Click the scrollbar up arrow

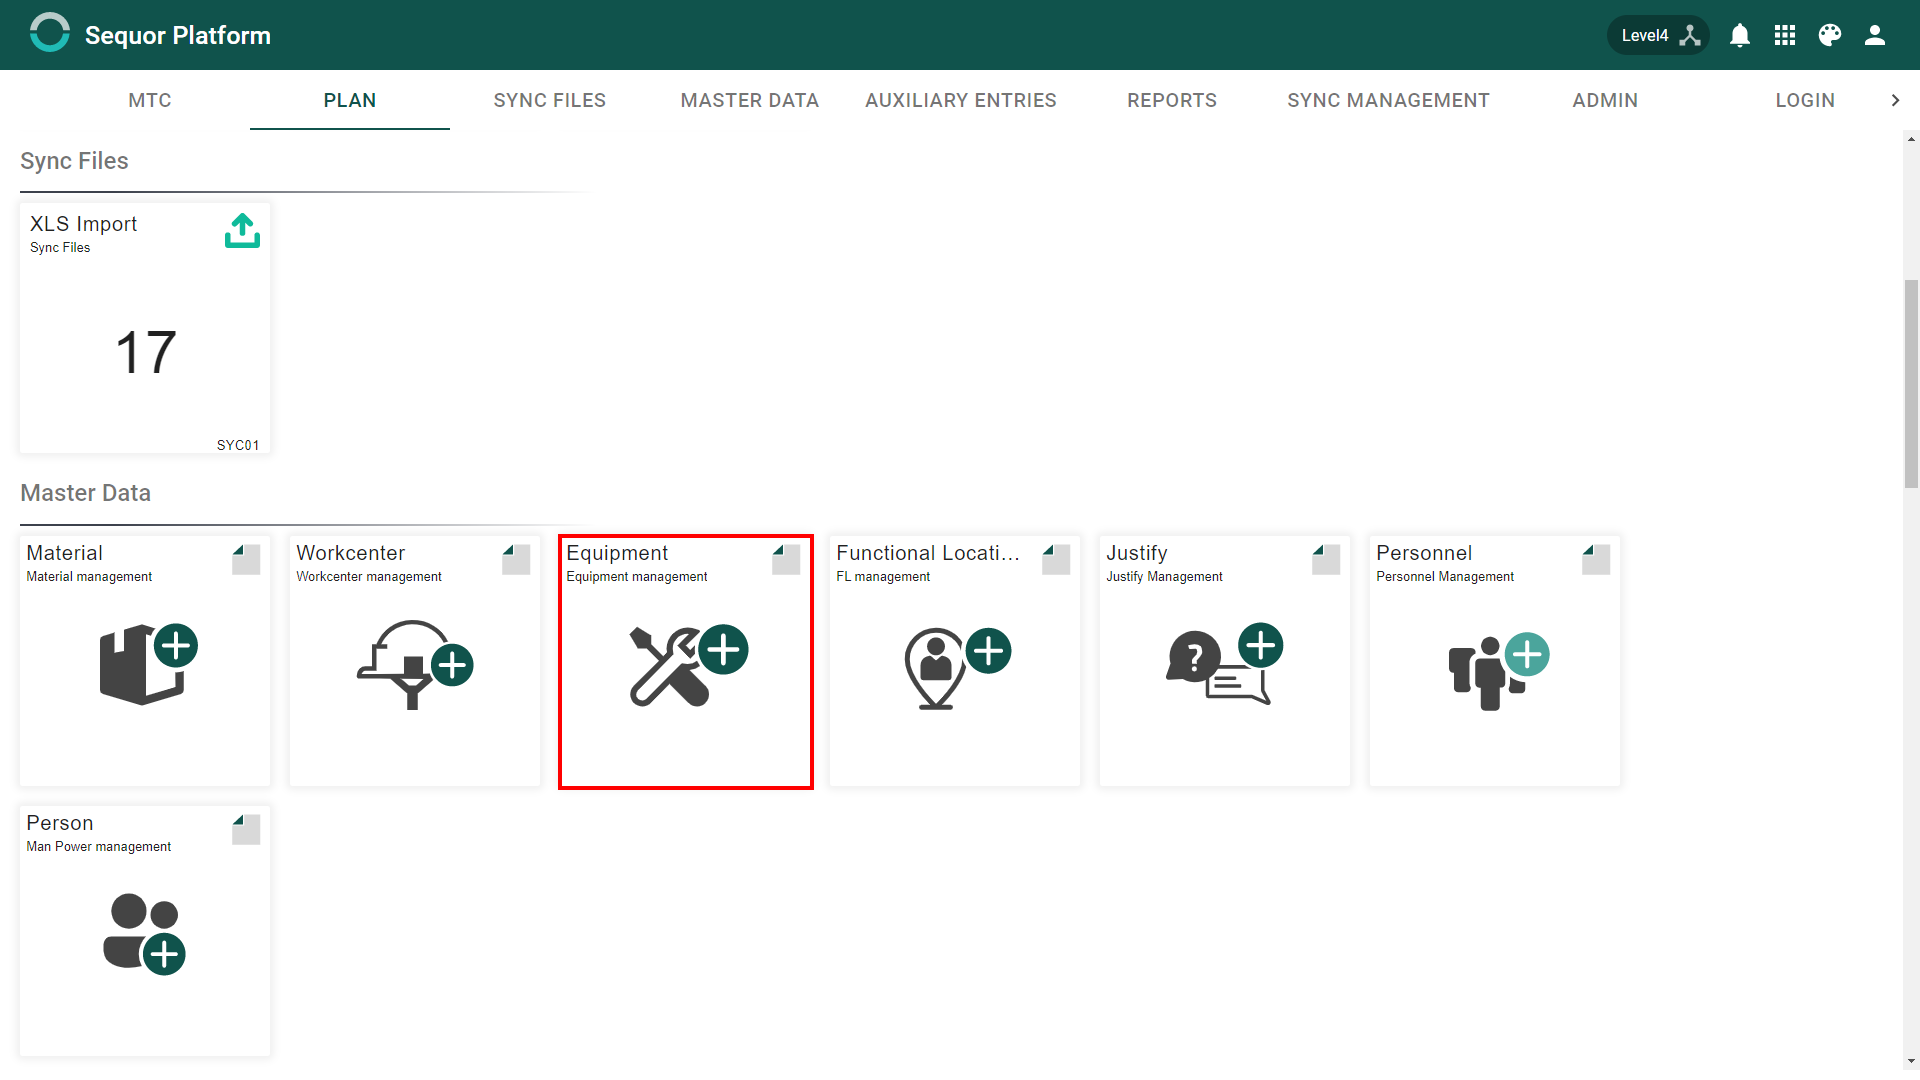(x=1911, y=140)
